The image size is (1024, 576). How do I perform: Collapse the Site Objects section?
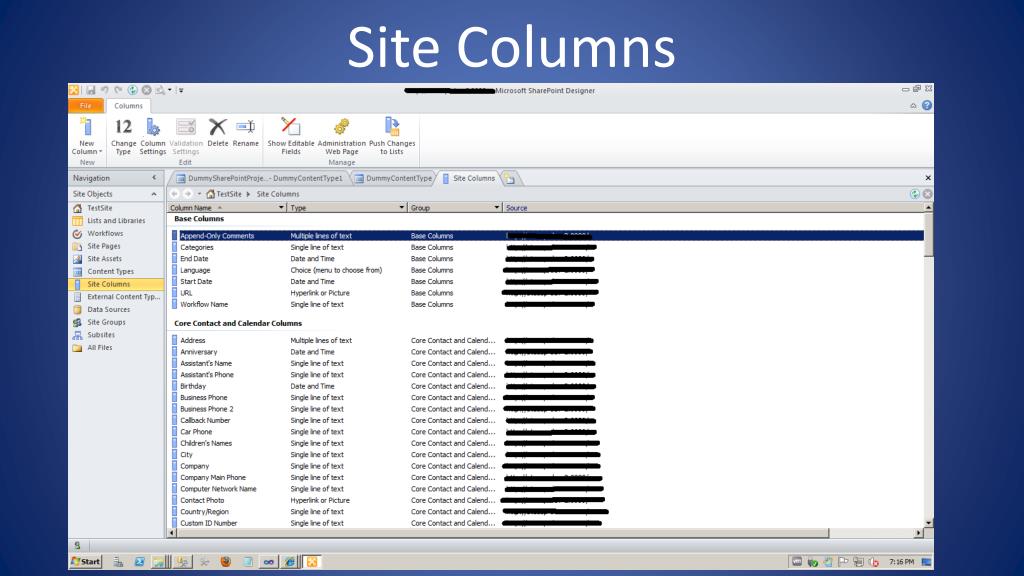[154, 194]
